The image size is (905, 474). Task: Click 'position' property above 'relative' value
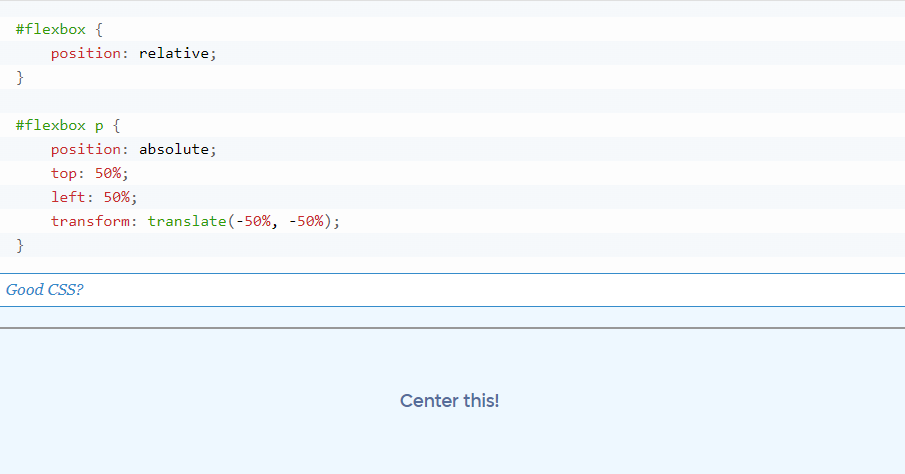[x=85, y=53]
